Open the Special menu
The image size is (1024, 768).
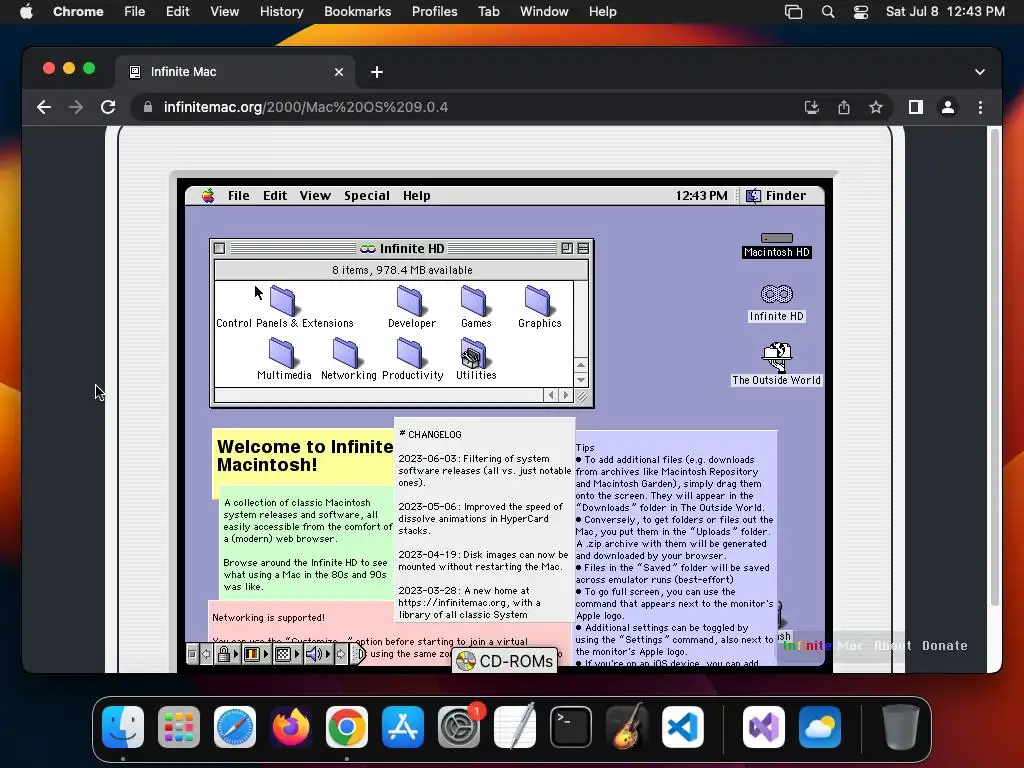(x=366, y=196)
